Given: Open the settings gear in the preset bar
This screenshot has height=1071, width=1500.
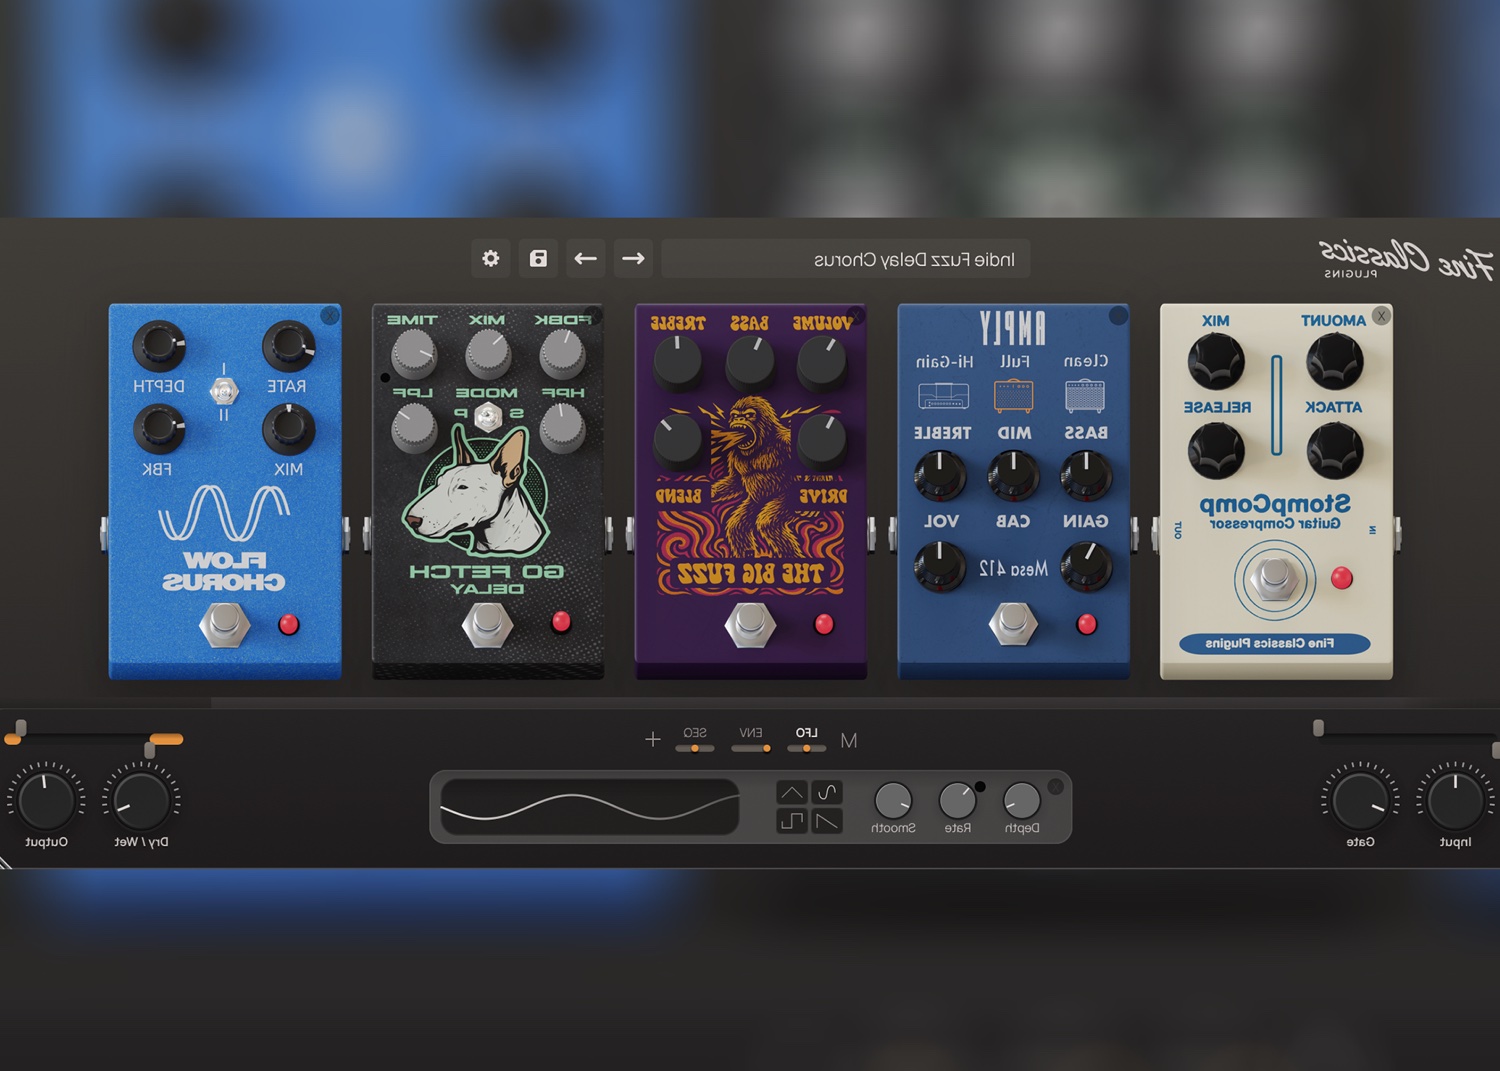Looking at the screenshot, I should point(491,258).
